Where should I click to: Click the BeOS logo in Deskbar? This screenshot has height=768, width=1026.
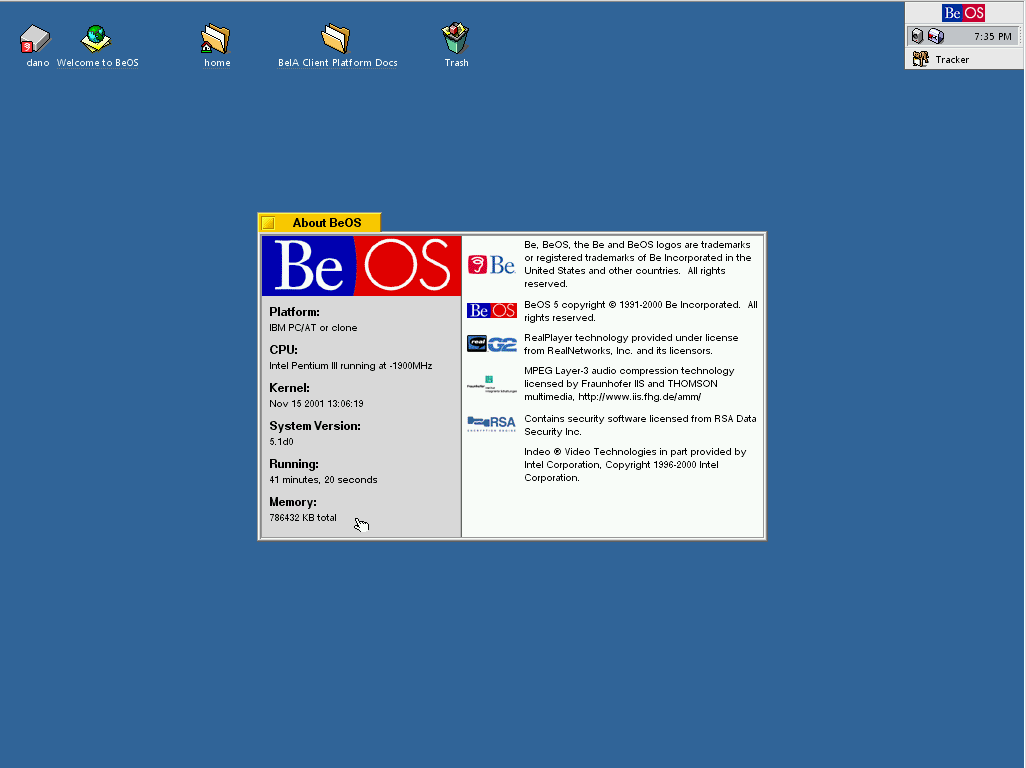(x=963, y=13)
